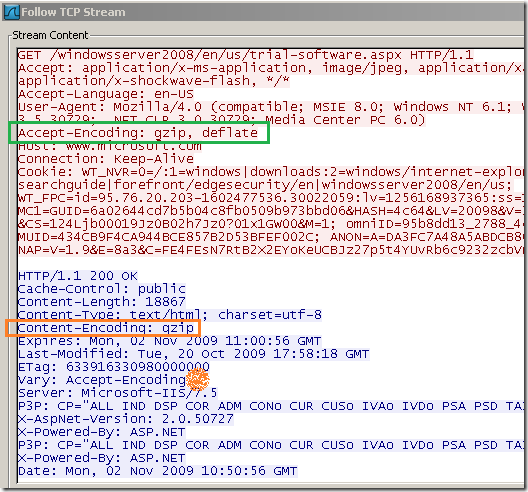Click the last 'X-Powered-By: ASP.NET' line
Image resolution: width=528 pixels, height=492 pixels.
pos(102,458)
